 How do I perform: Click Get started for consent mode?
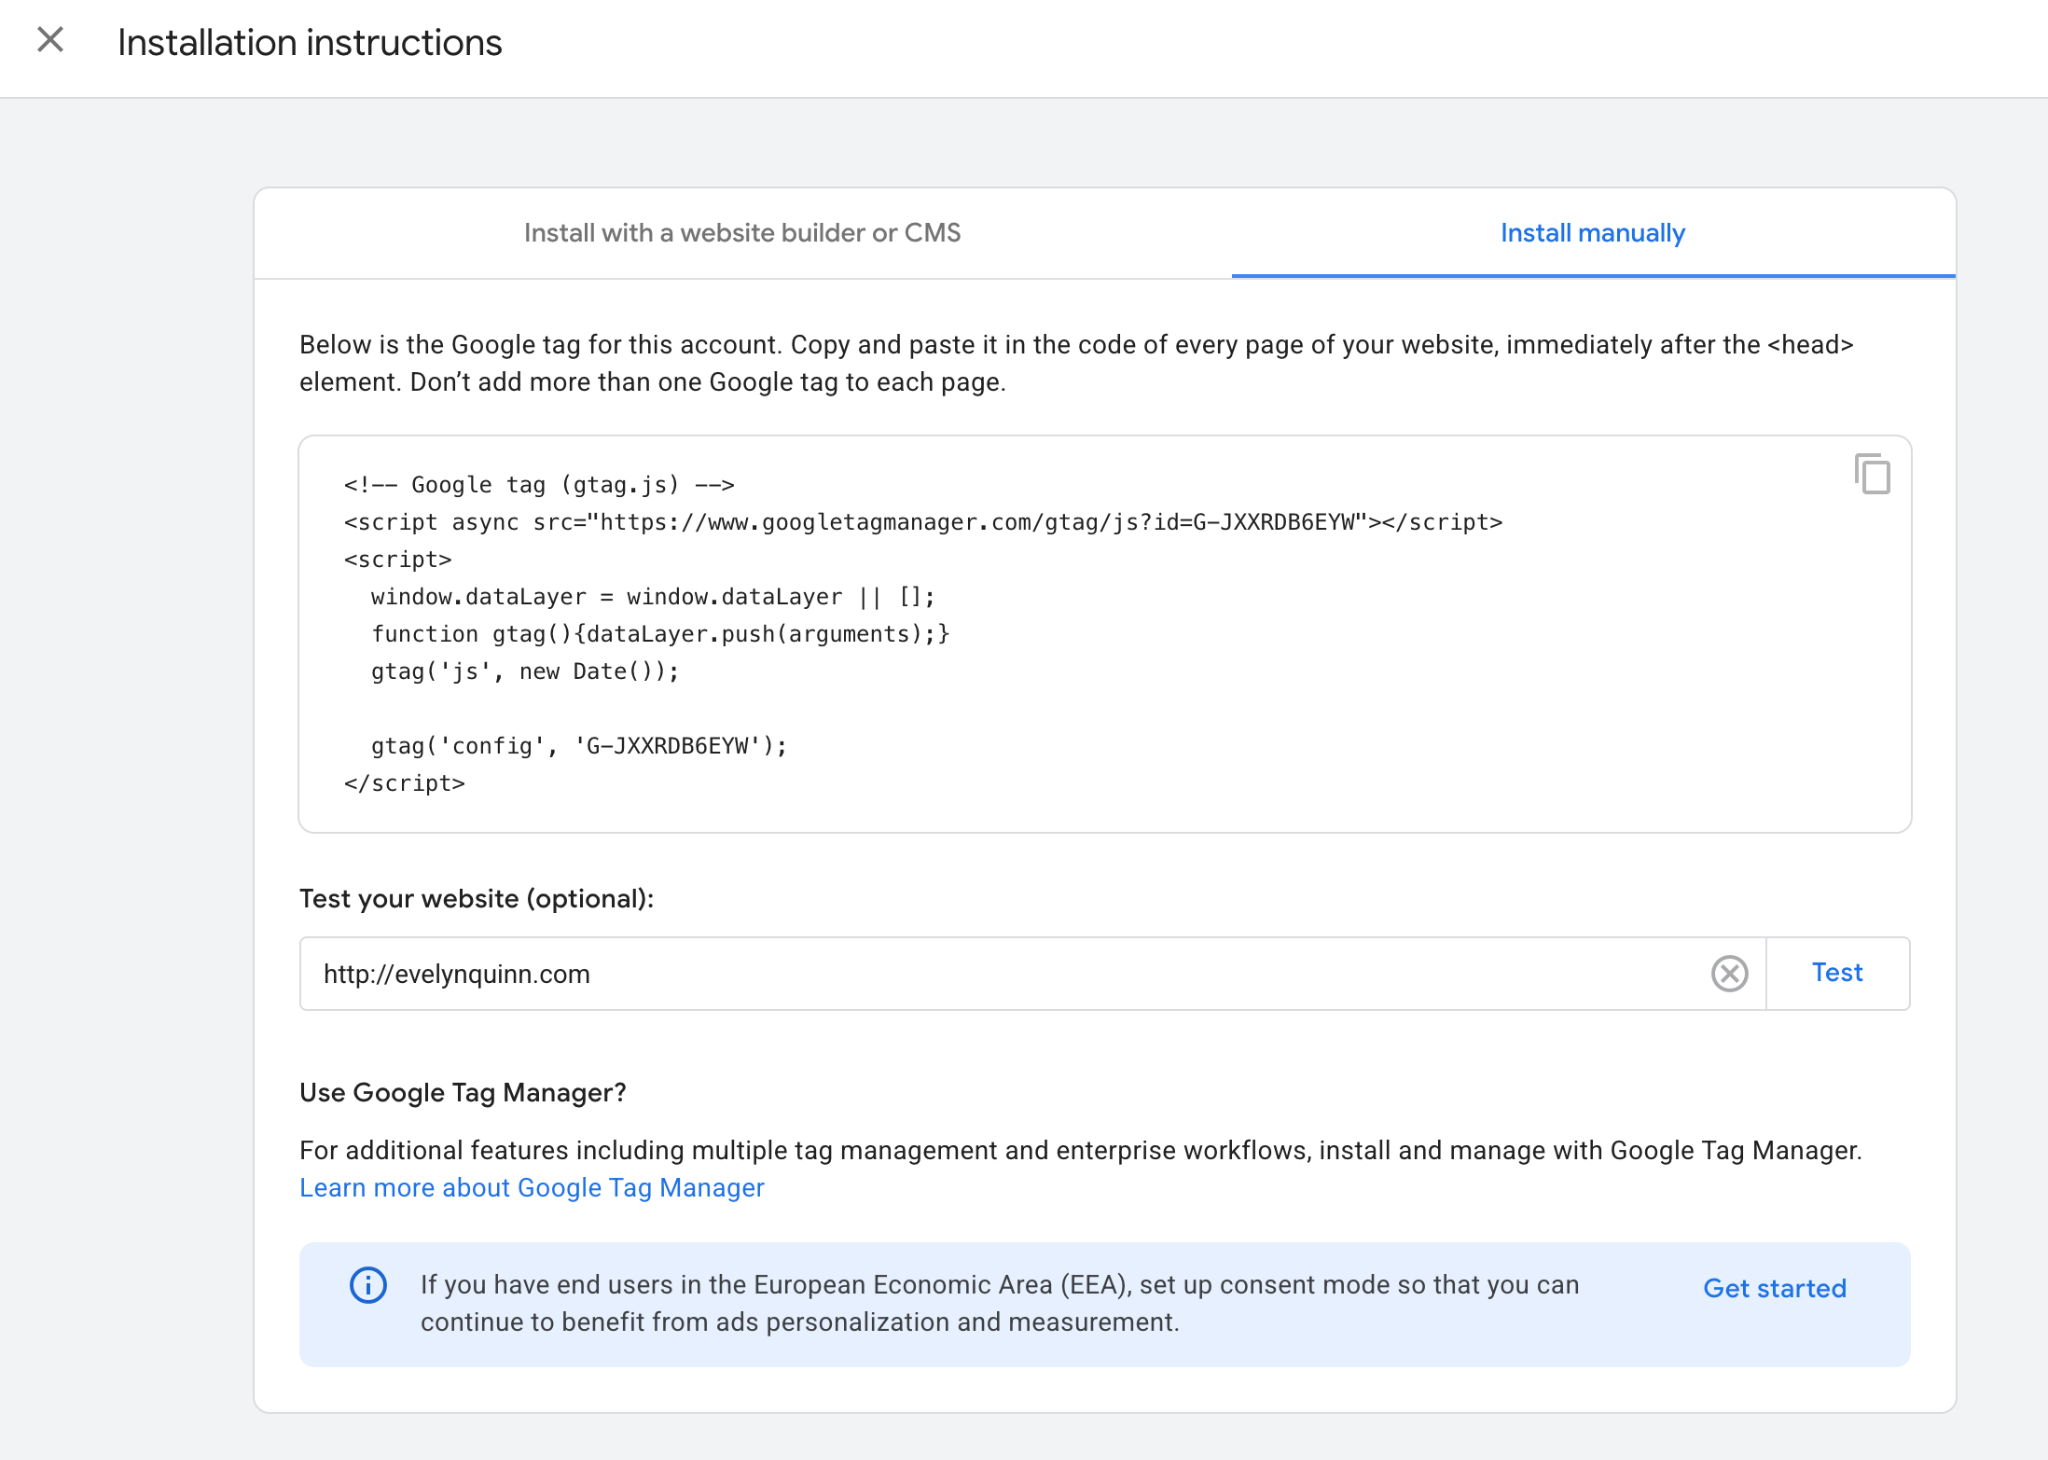(x=1774, y=1288)
